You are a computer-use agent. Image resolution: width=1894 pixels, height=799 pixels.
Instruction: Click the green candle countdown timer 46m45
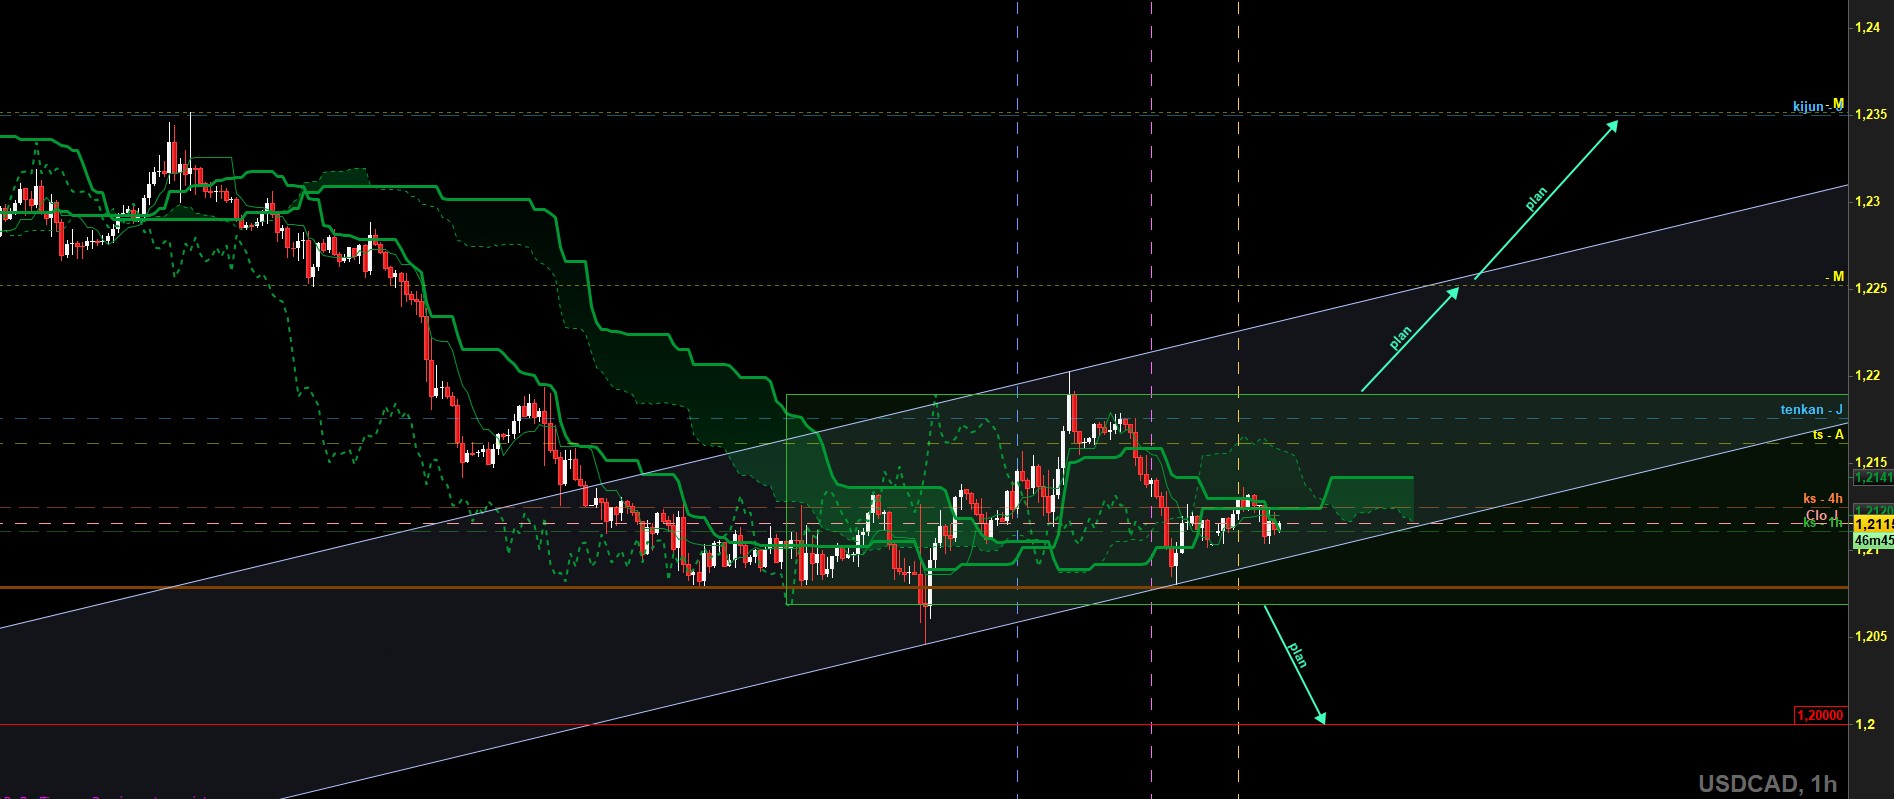pyautogui.click(x=1872, y=541)
